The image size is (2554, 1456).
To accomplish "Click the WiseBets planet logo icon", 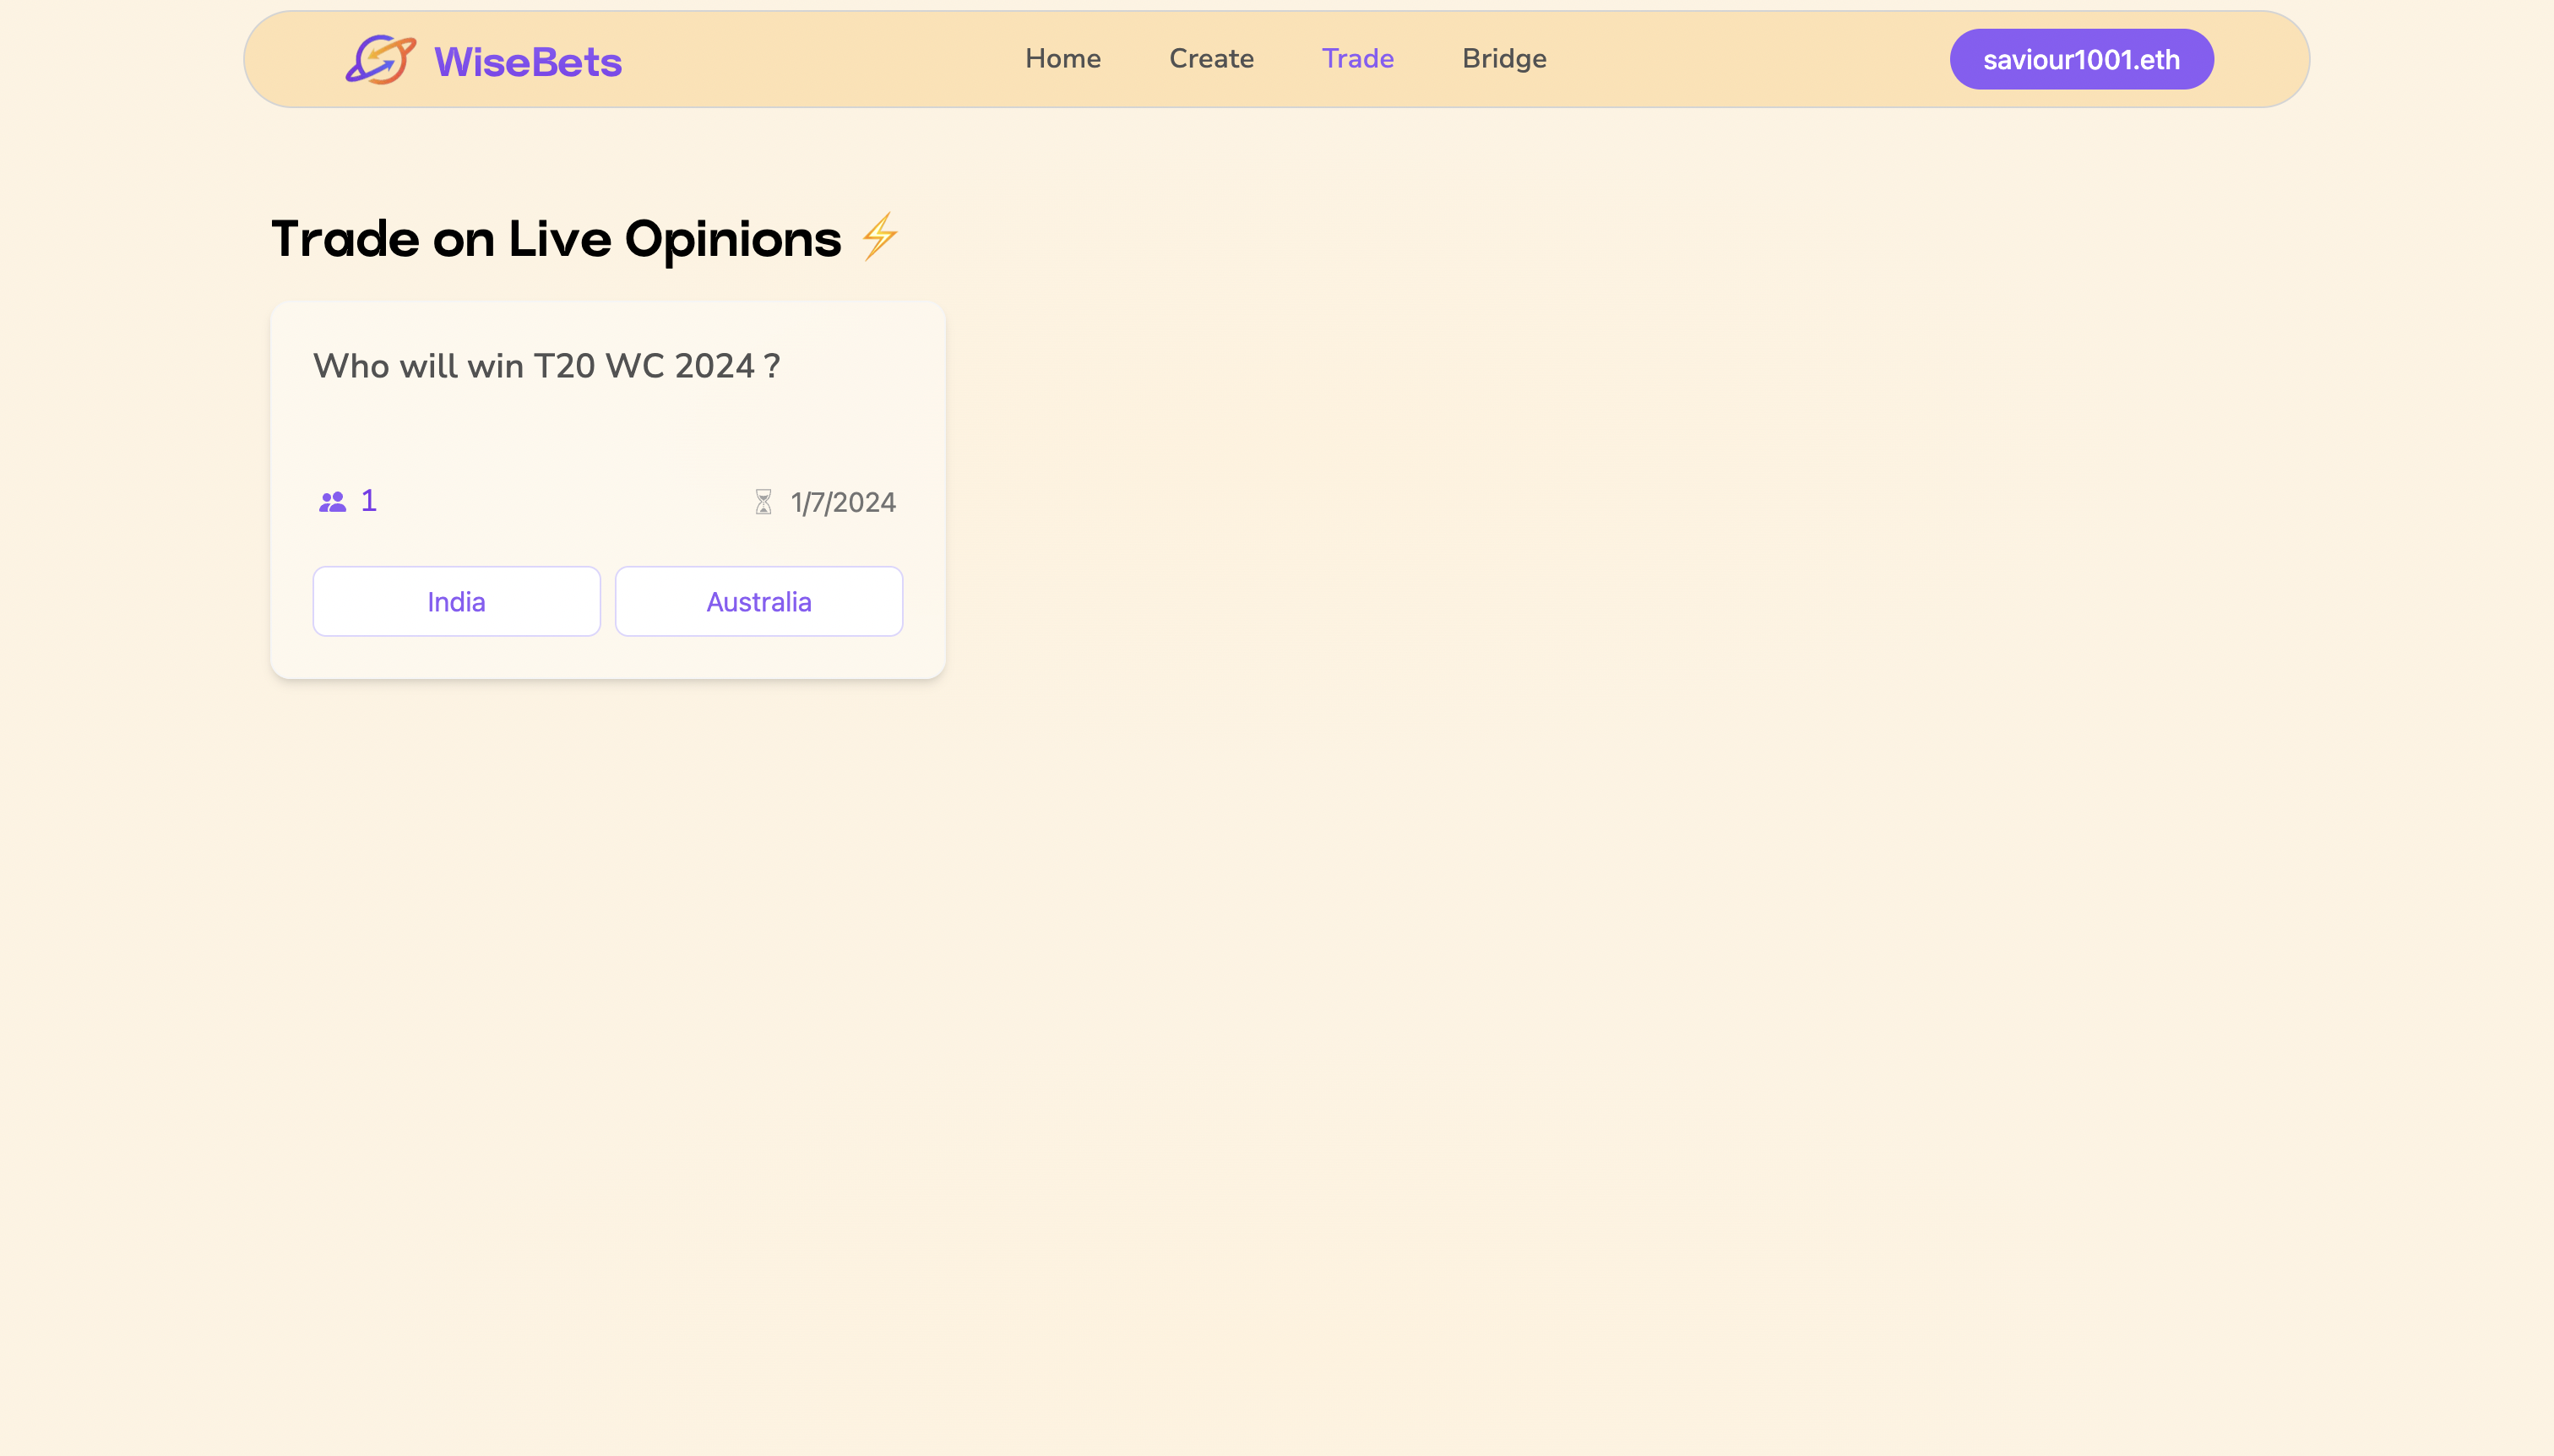I will coord(380,60).
